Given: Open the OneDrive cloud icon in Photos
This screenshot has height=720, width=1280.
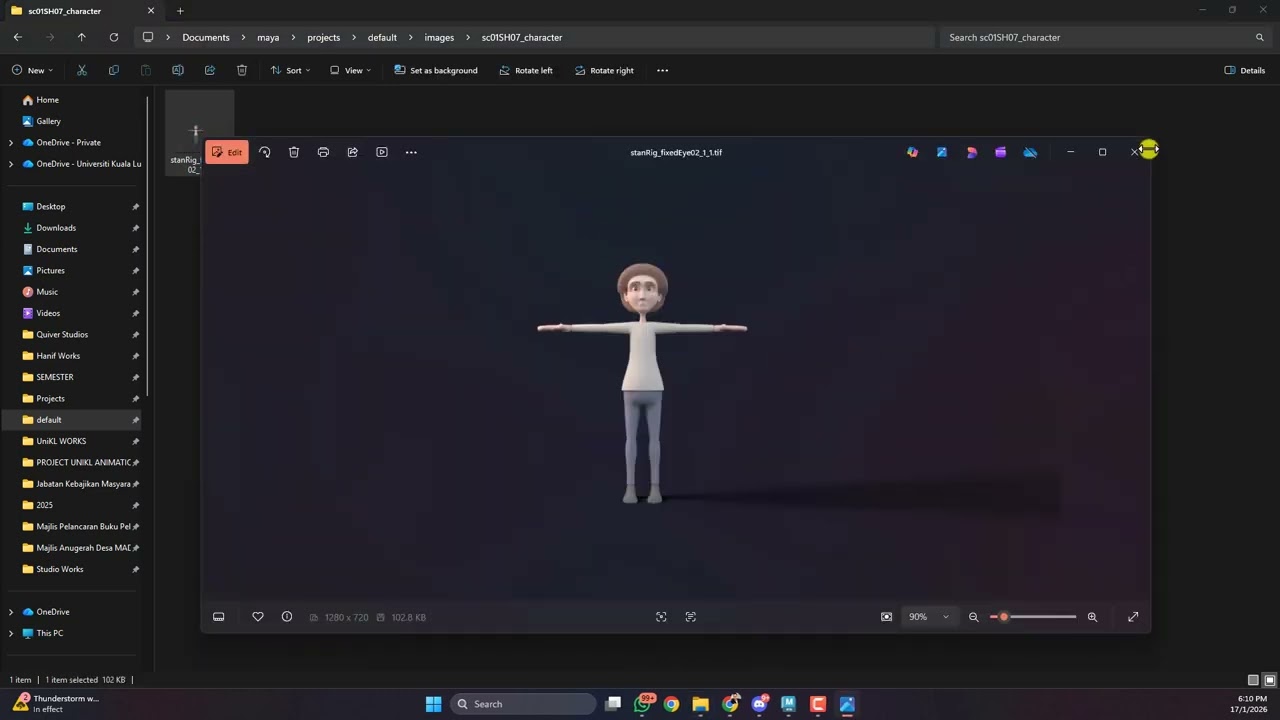Looking at the screenshot, I should pos(1030,152).
